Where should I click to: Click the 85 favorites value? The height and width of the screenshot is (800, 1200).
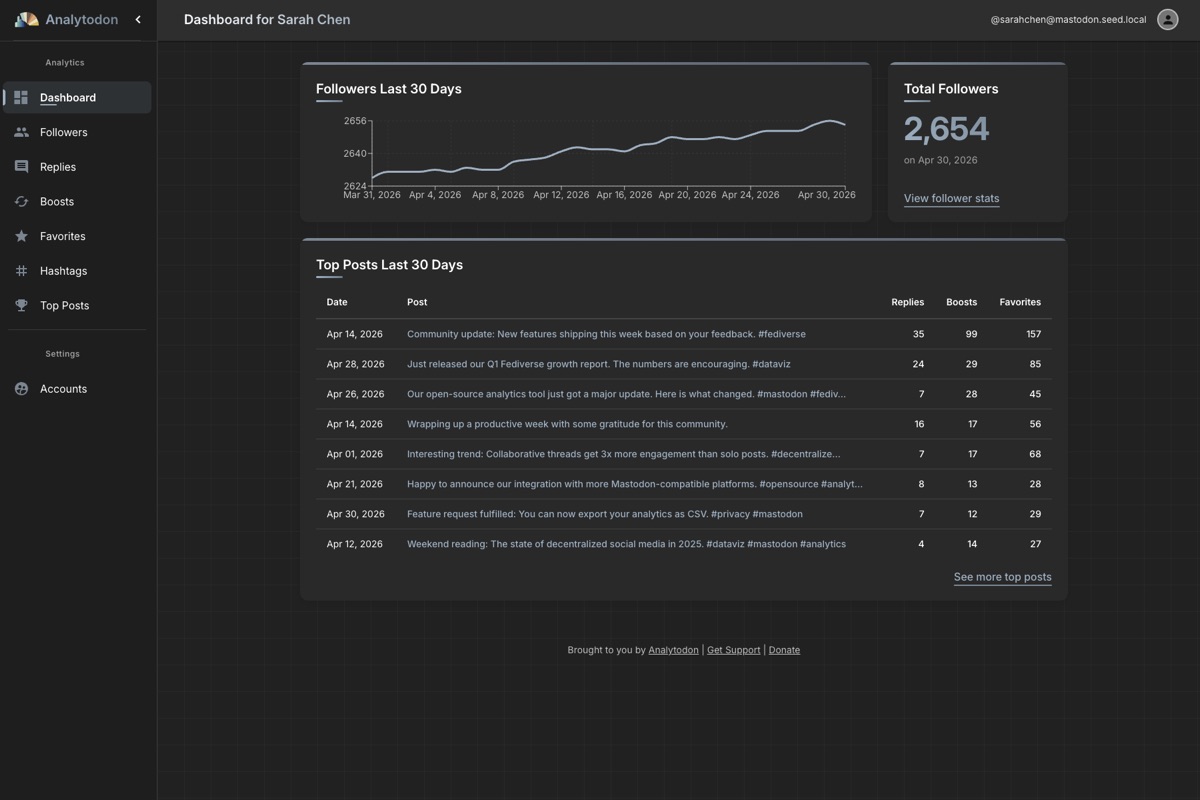[x=1035, y=364]
